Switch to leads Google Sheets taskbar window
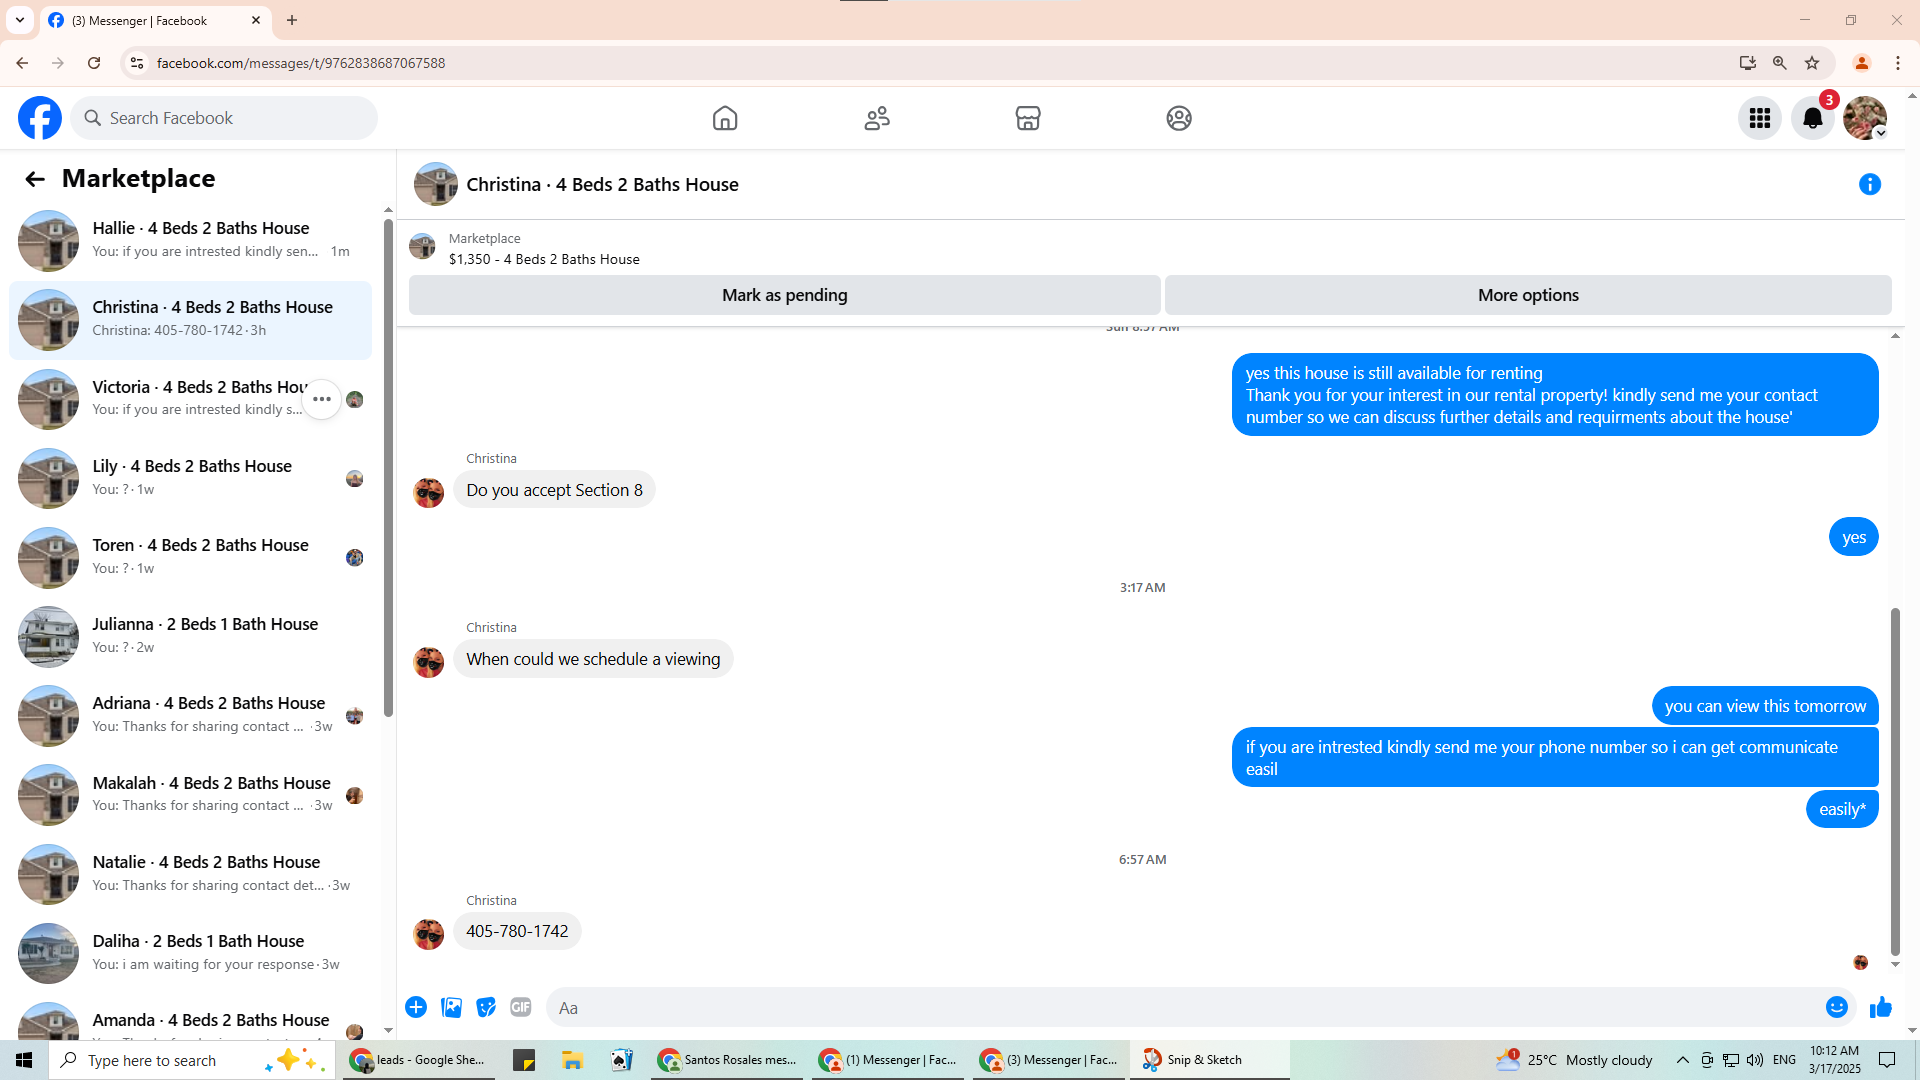This screenshot has width=1920, height=1080. 418,1060
